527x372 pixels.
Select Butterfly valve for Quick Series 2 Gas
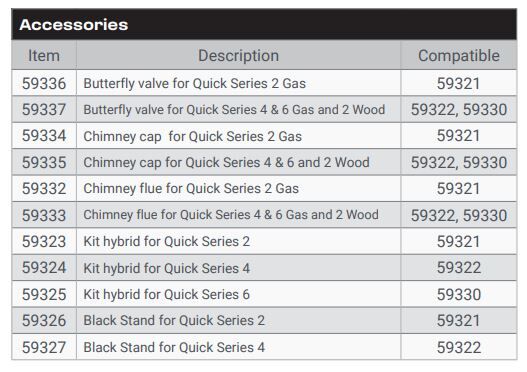(x=195, y=84)
